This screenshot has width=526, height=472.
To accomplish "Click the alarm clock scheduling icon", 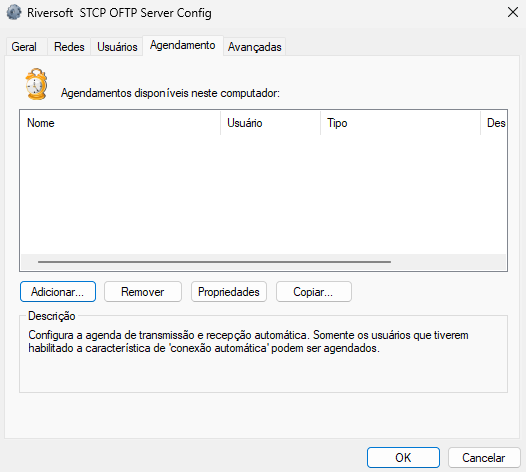I will (36, 84).
